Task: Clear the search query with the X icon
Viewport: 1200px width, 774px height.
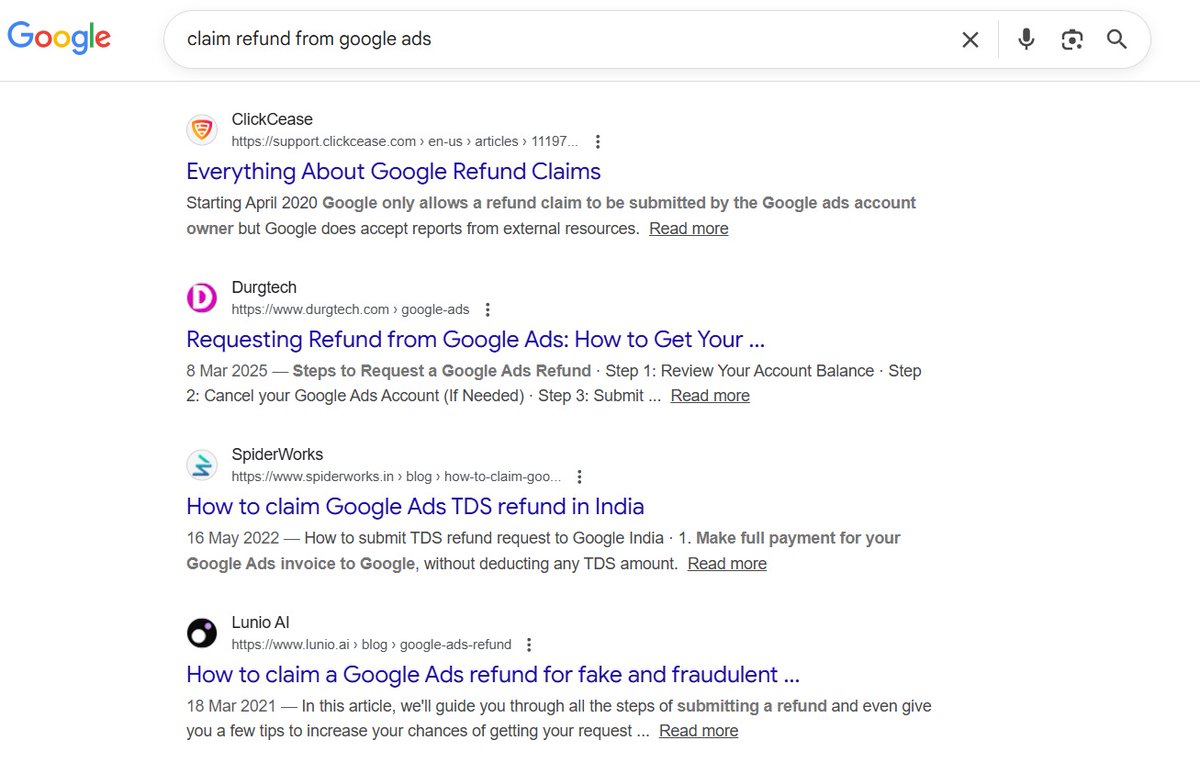Action: (x=970, y=40)
